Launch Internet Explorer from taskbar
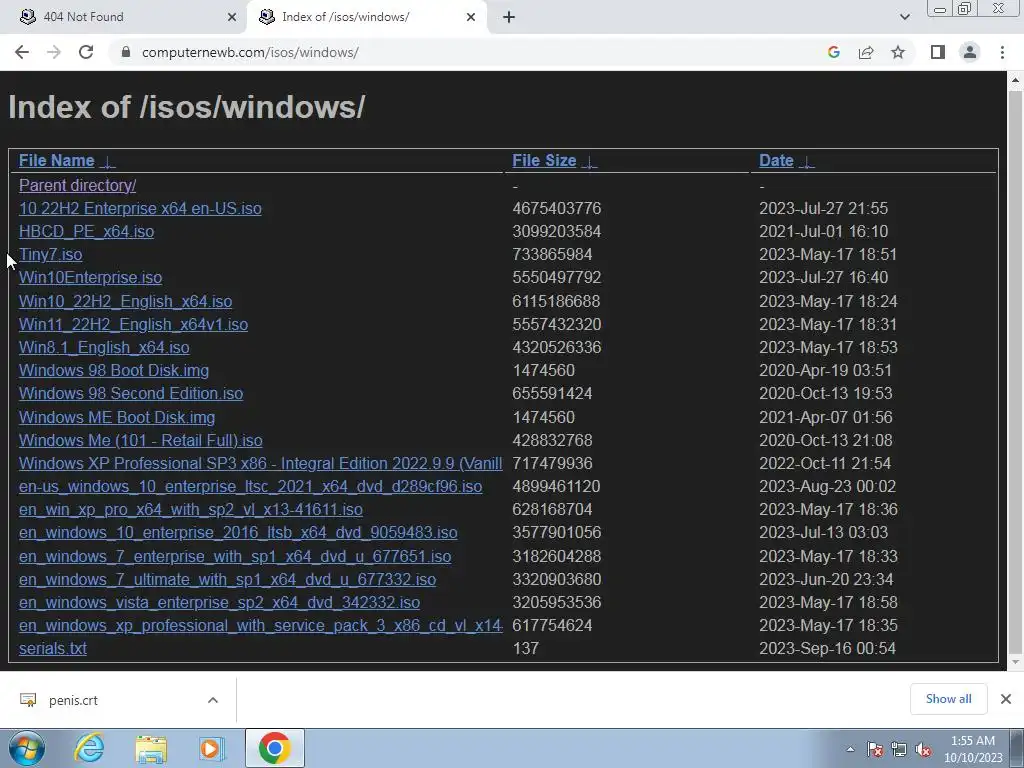Screen dimensions: 1024x768 (x=89, y=748)
